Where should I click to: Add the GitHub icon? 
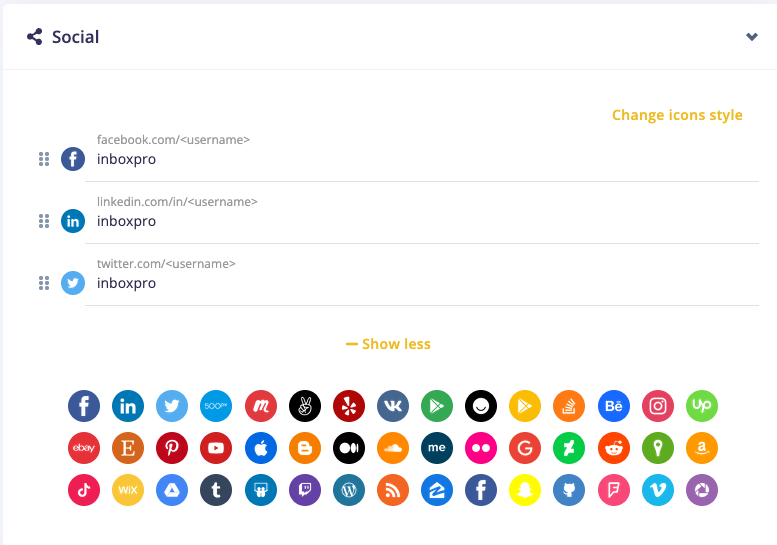(x=569, y=490)
